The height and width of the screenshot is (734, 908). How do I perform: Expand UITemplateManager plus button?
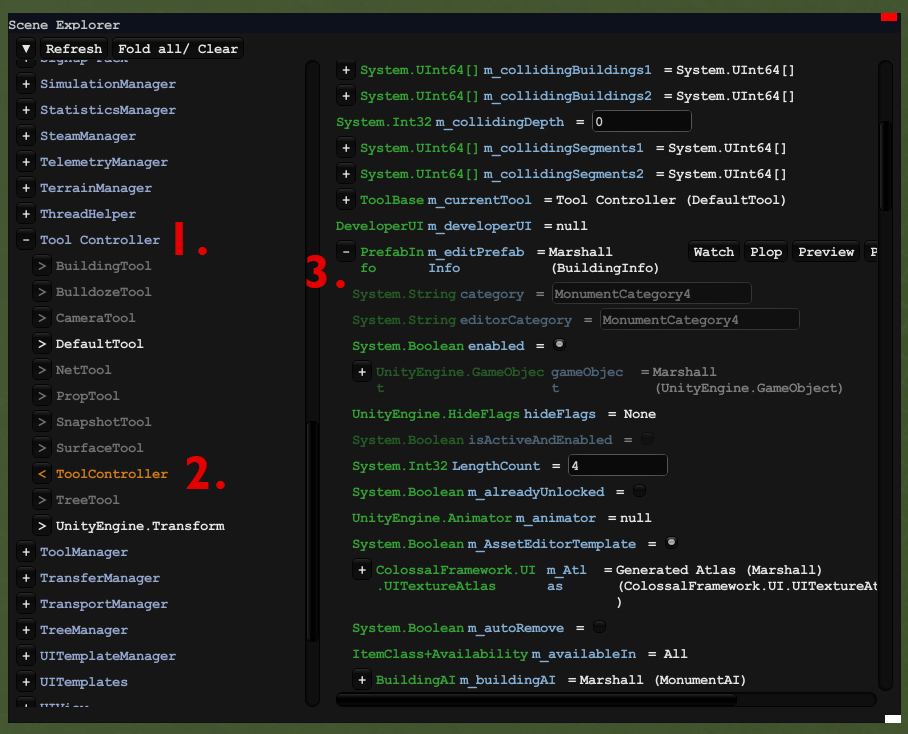(x=25, y=656)
